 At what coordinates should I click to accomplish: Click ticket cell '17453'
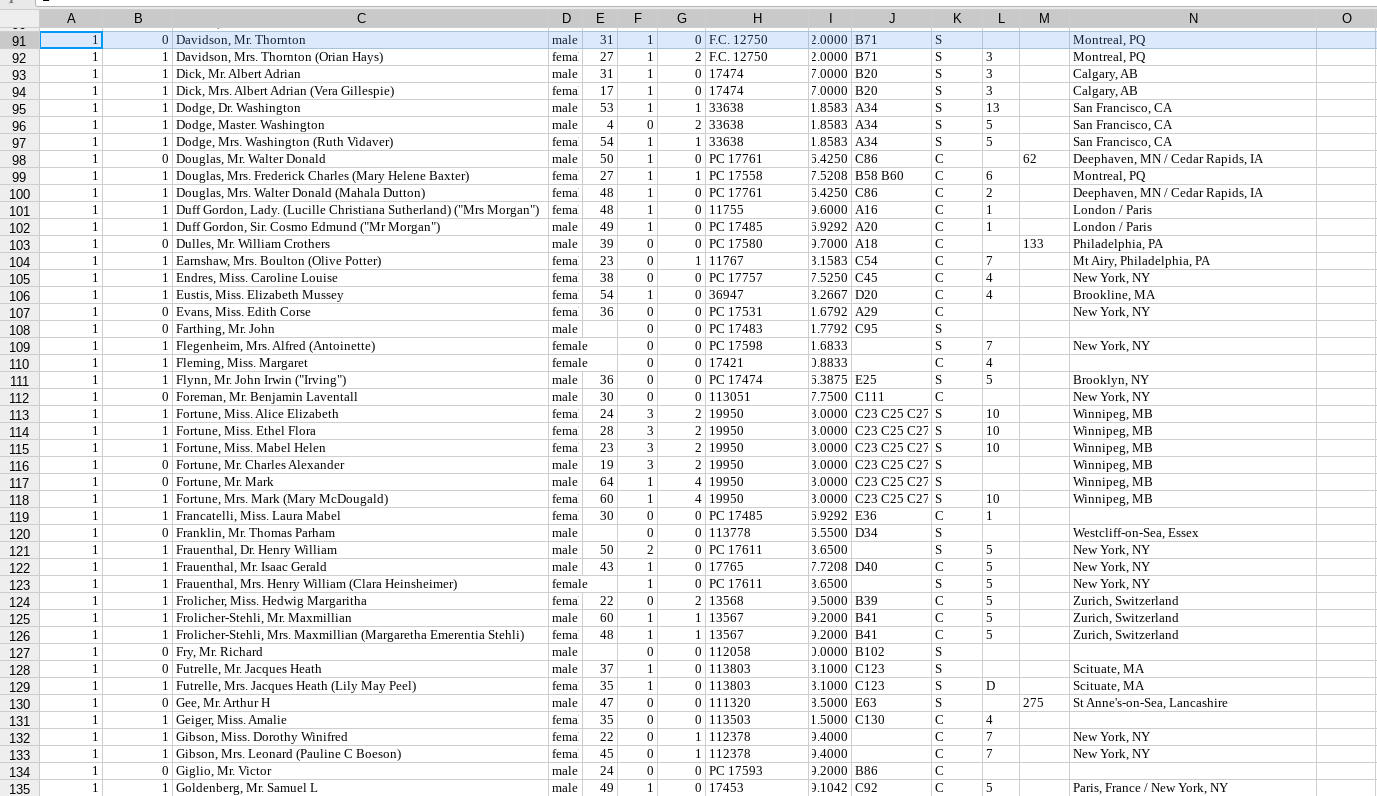click(757, 788)
